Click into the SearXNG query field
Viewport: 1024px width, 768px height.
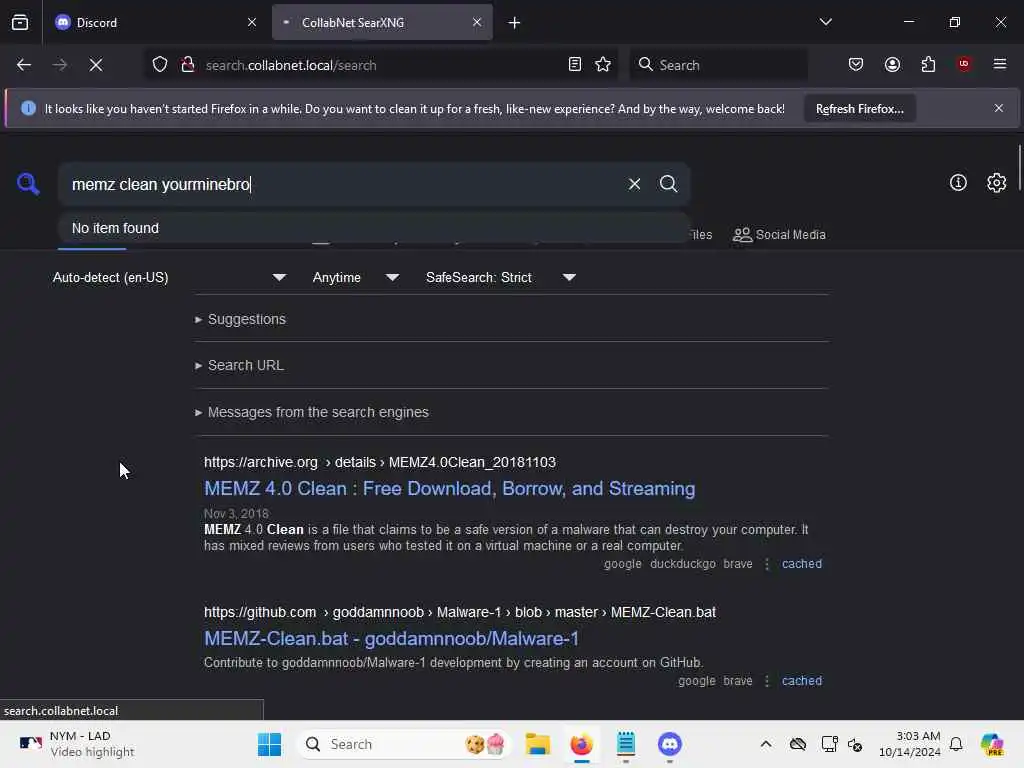coord(340,185)
